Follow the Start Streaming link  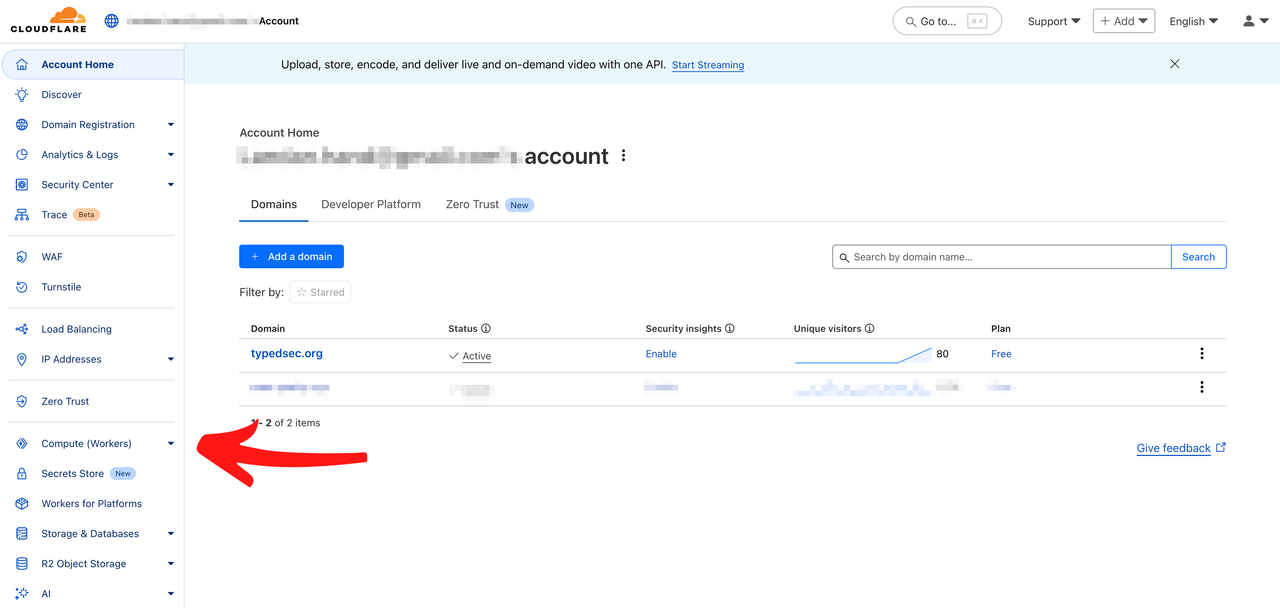pos(708,65)
